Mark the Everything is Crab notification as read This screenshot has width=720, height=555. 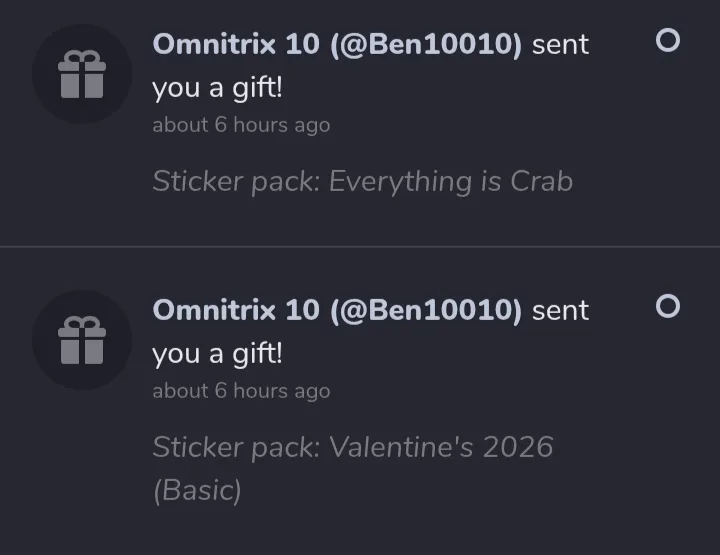coord(667,41)
